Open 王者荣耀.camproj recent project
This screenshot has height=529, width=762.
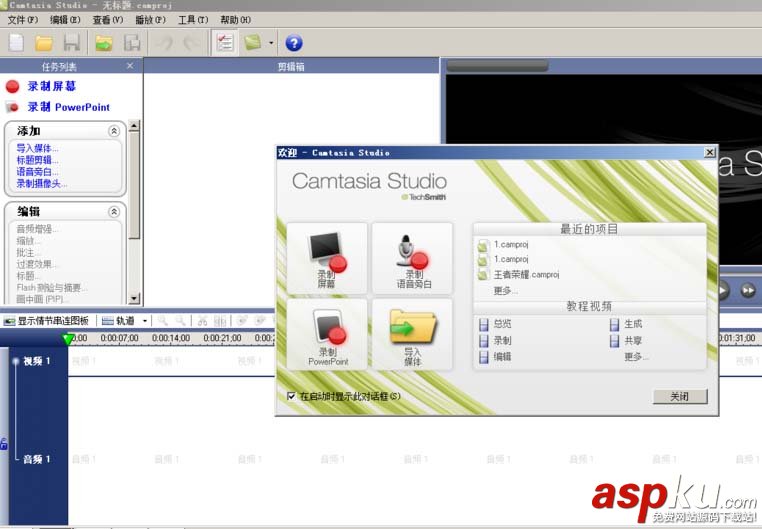526,274
